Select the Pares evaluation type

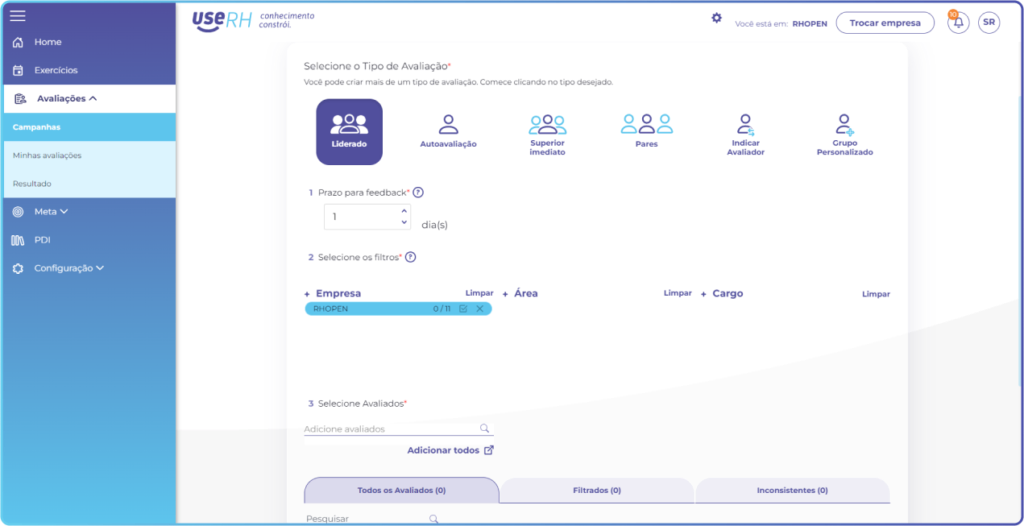coord(647,131)
